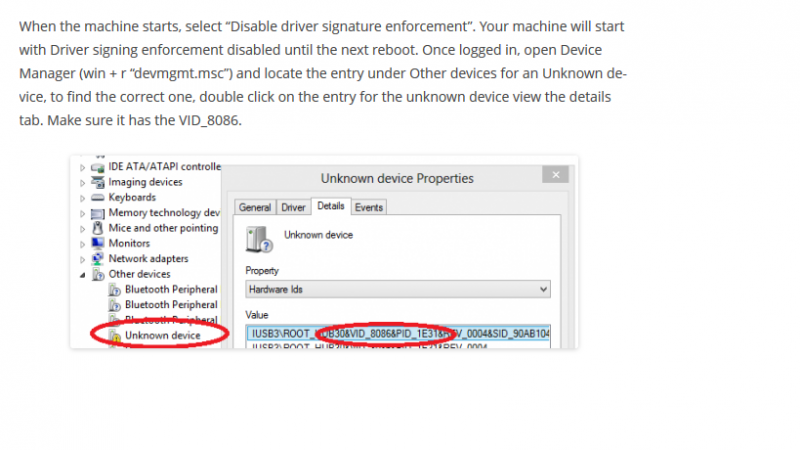Click the Mice and other pointing devices icon
Screen dimensions: 800x450
click(98, 228)
